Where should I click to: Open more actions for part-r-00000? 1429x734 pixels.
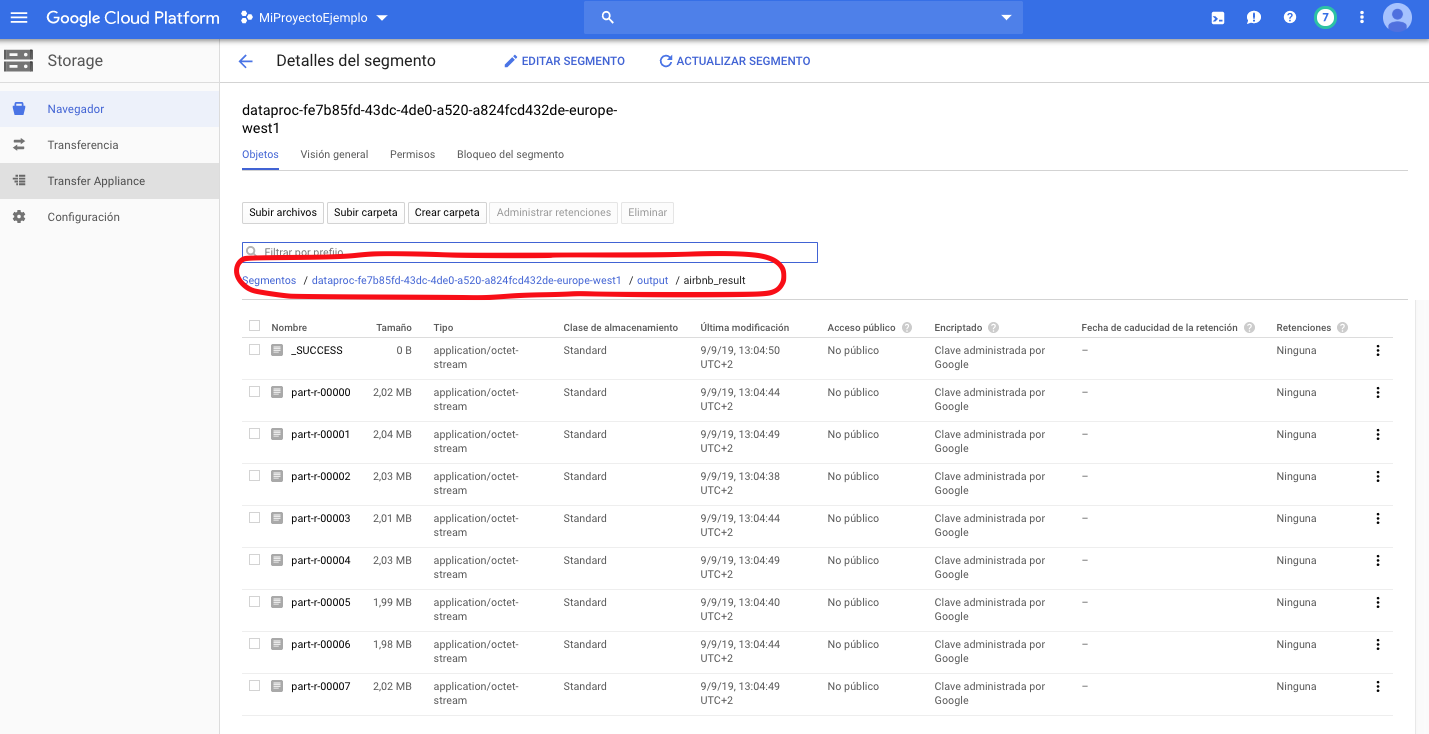click(1378, 393)
